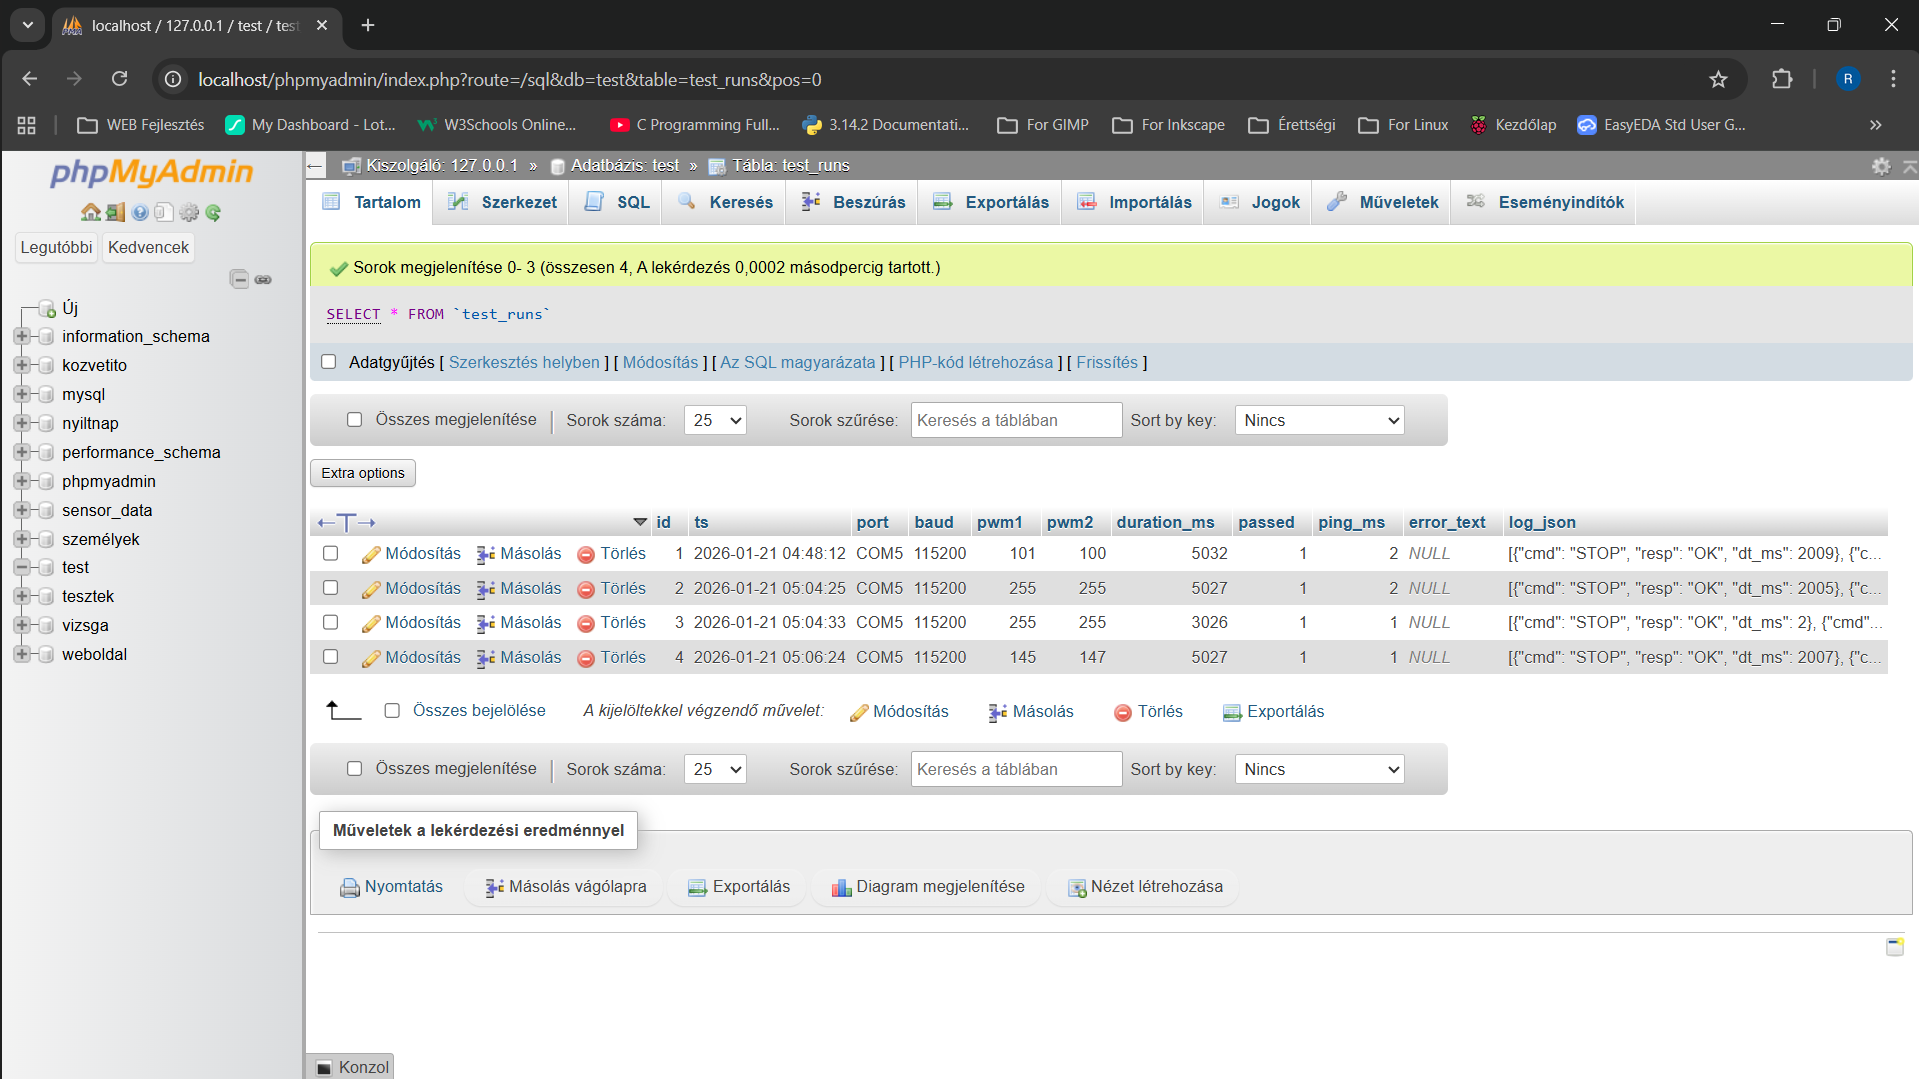Click full-text toggle arrows in table header
Viewport: 1919px width, 1079px height.
(346, 523)
